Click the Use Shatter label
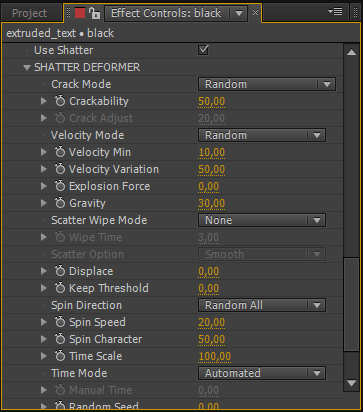Image resolution: width=363 pixels, height=412 pixels. (64, 50)
